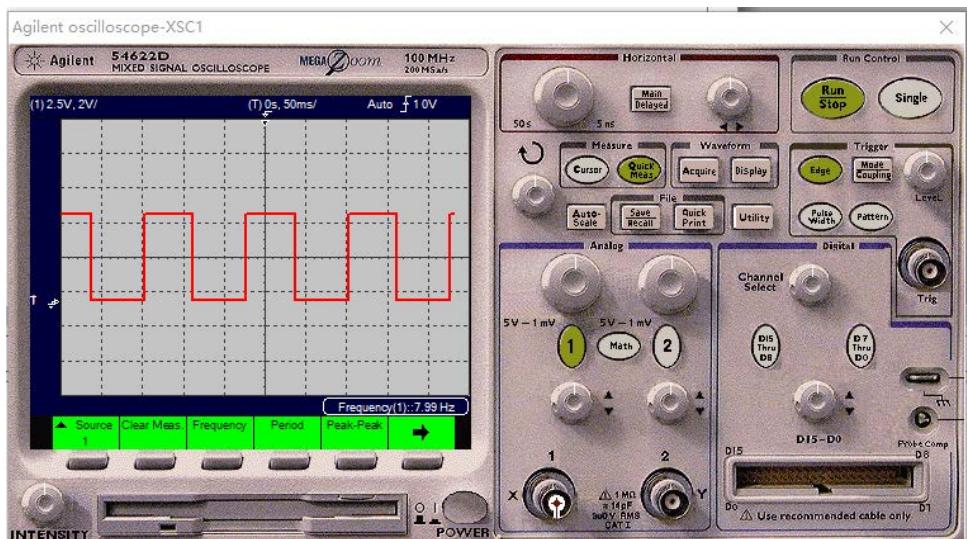Open the Utility menu button
Screen dimensions: 967x539
point(752,217)
